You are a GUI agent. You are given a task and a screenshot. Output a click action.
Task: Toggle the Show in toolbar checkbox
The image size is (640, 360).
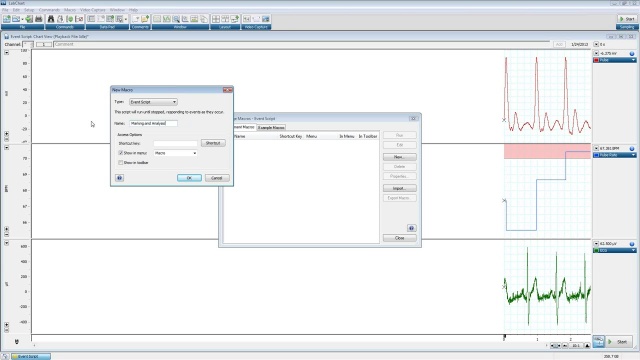click(x=121, y=162)
